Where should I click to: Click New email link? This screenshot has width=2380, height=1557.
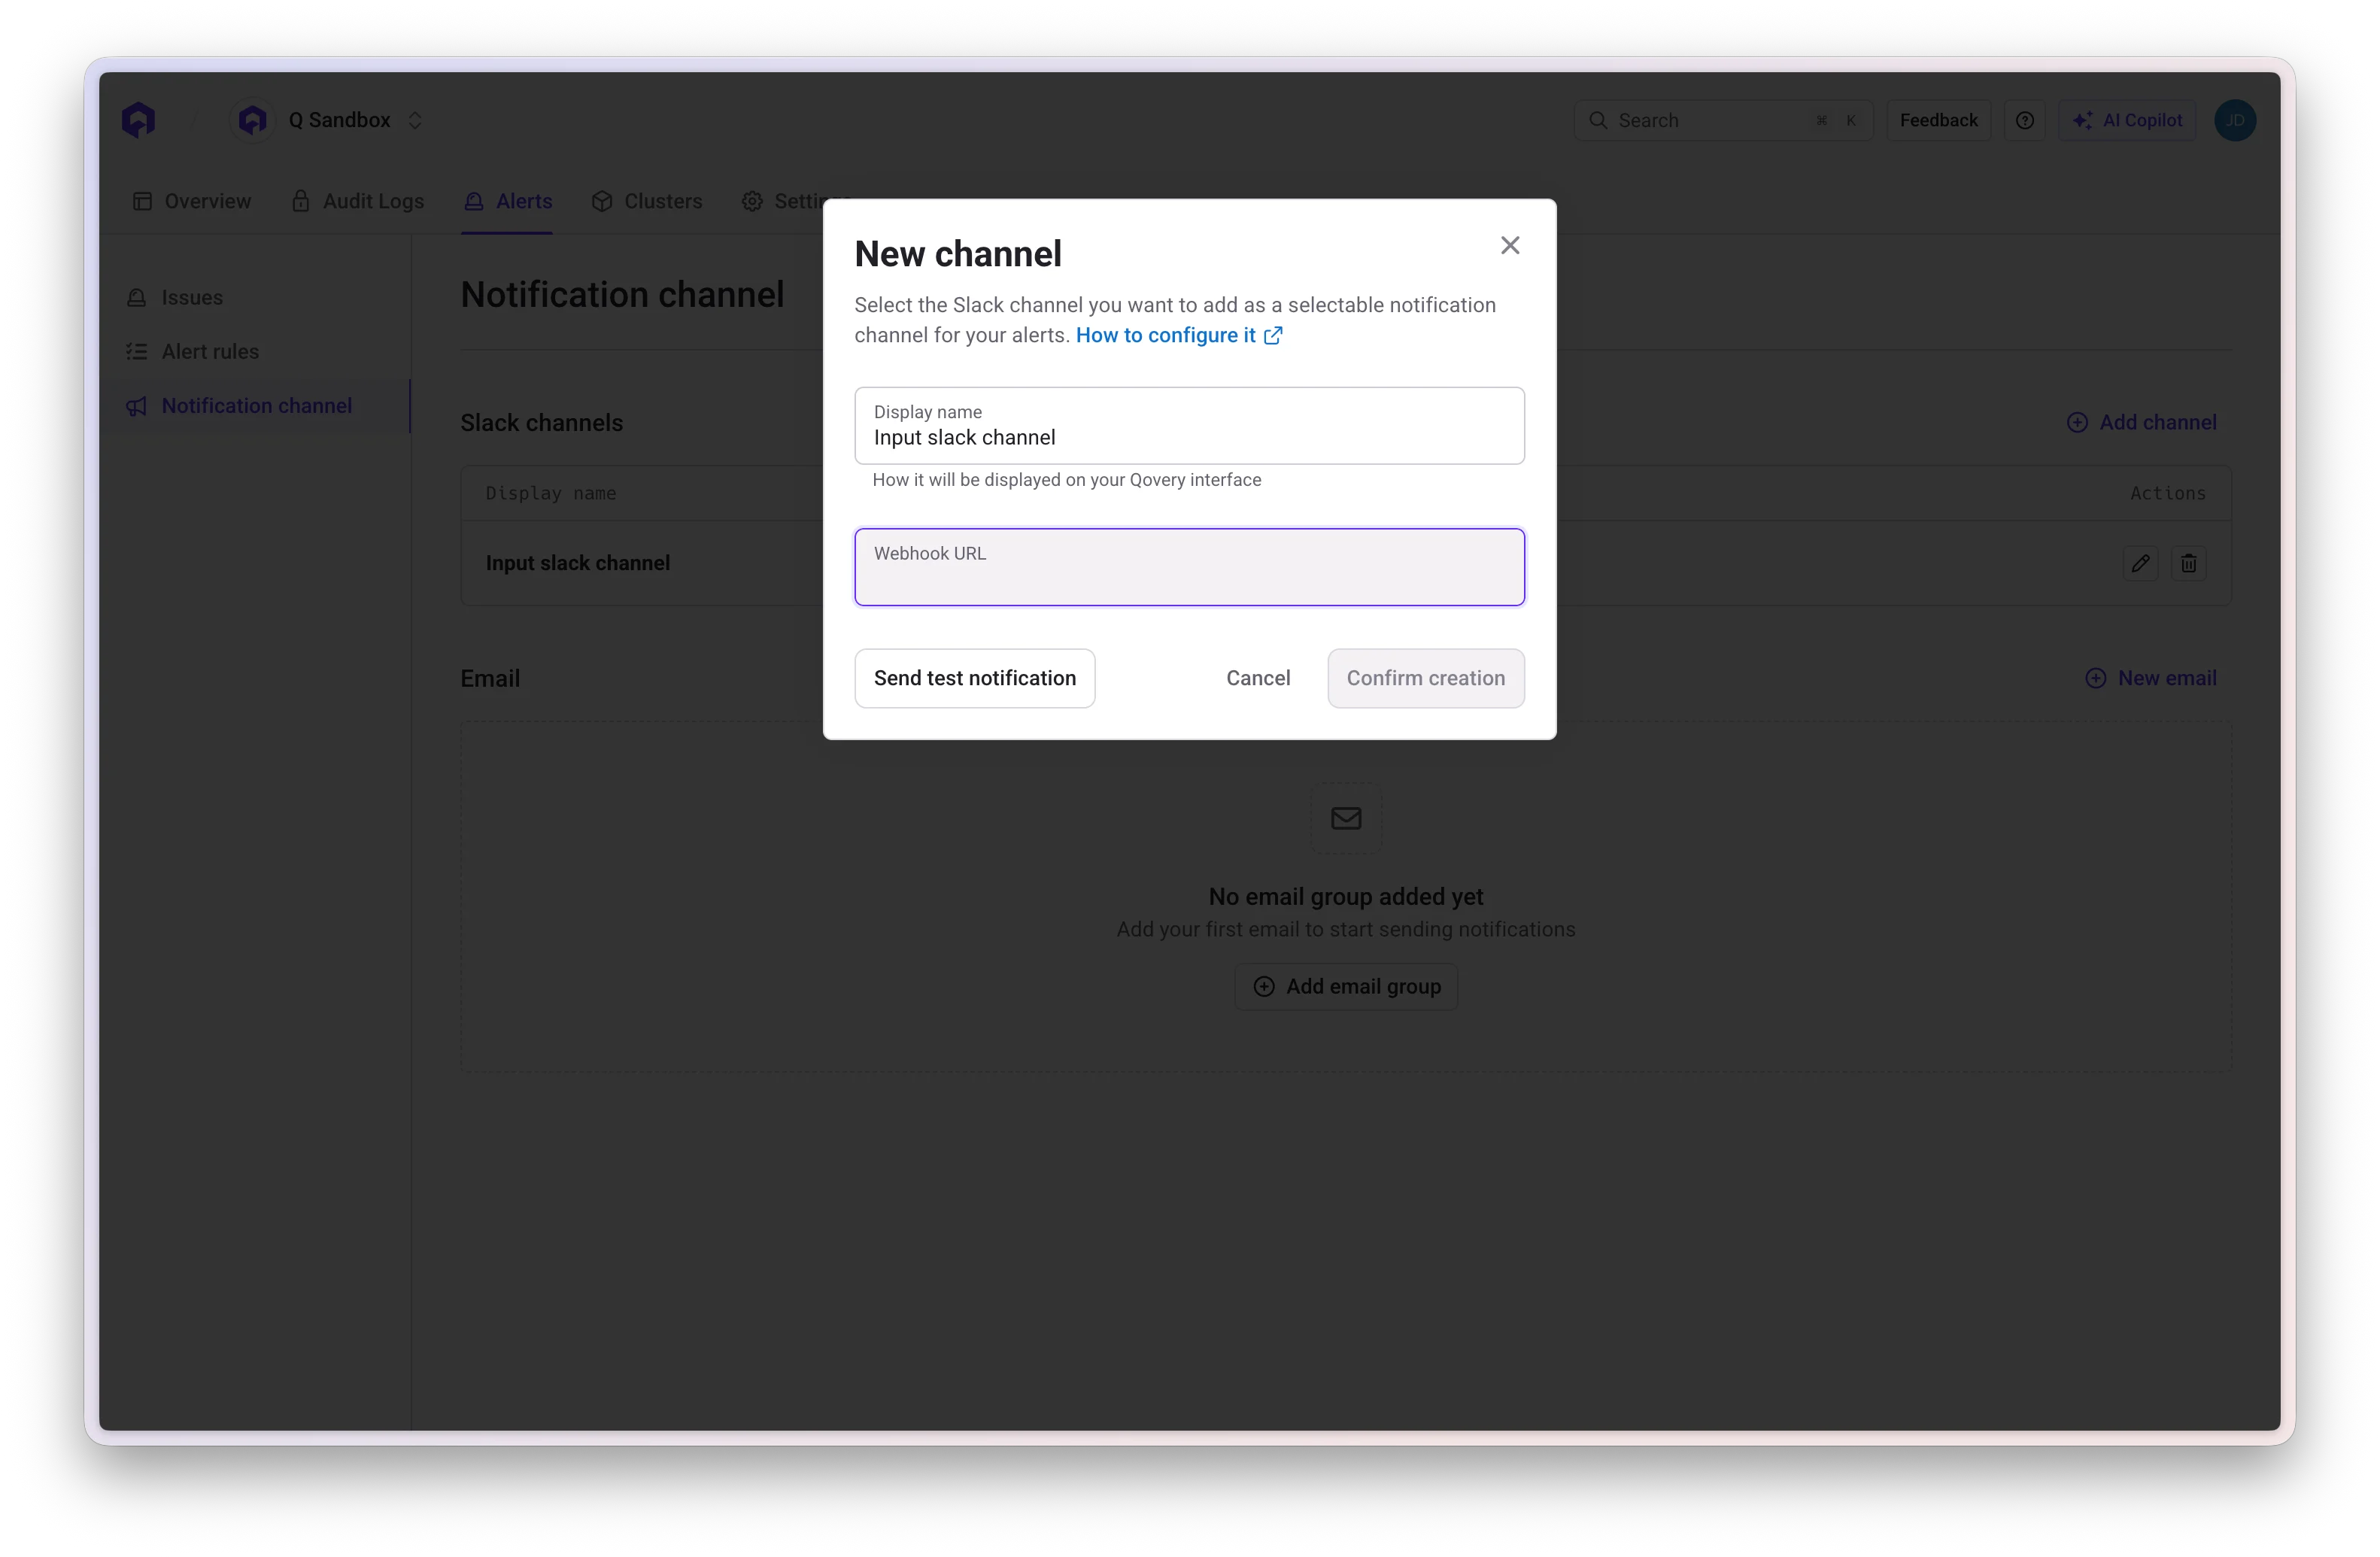coord(2151,678)
